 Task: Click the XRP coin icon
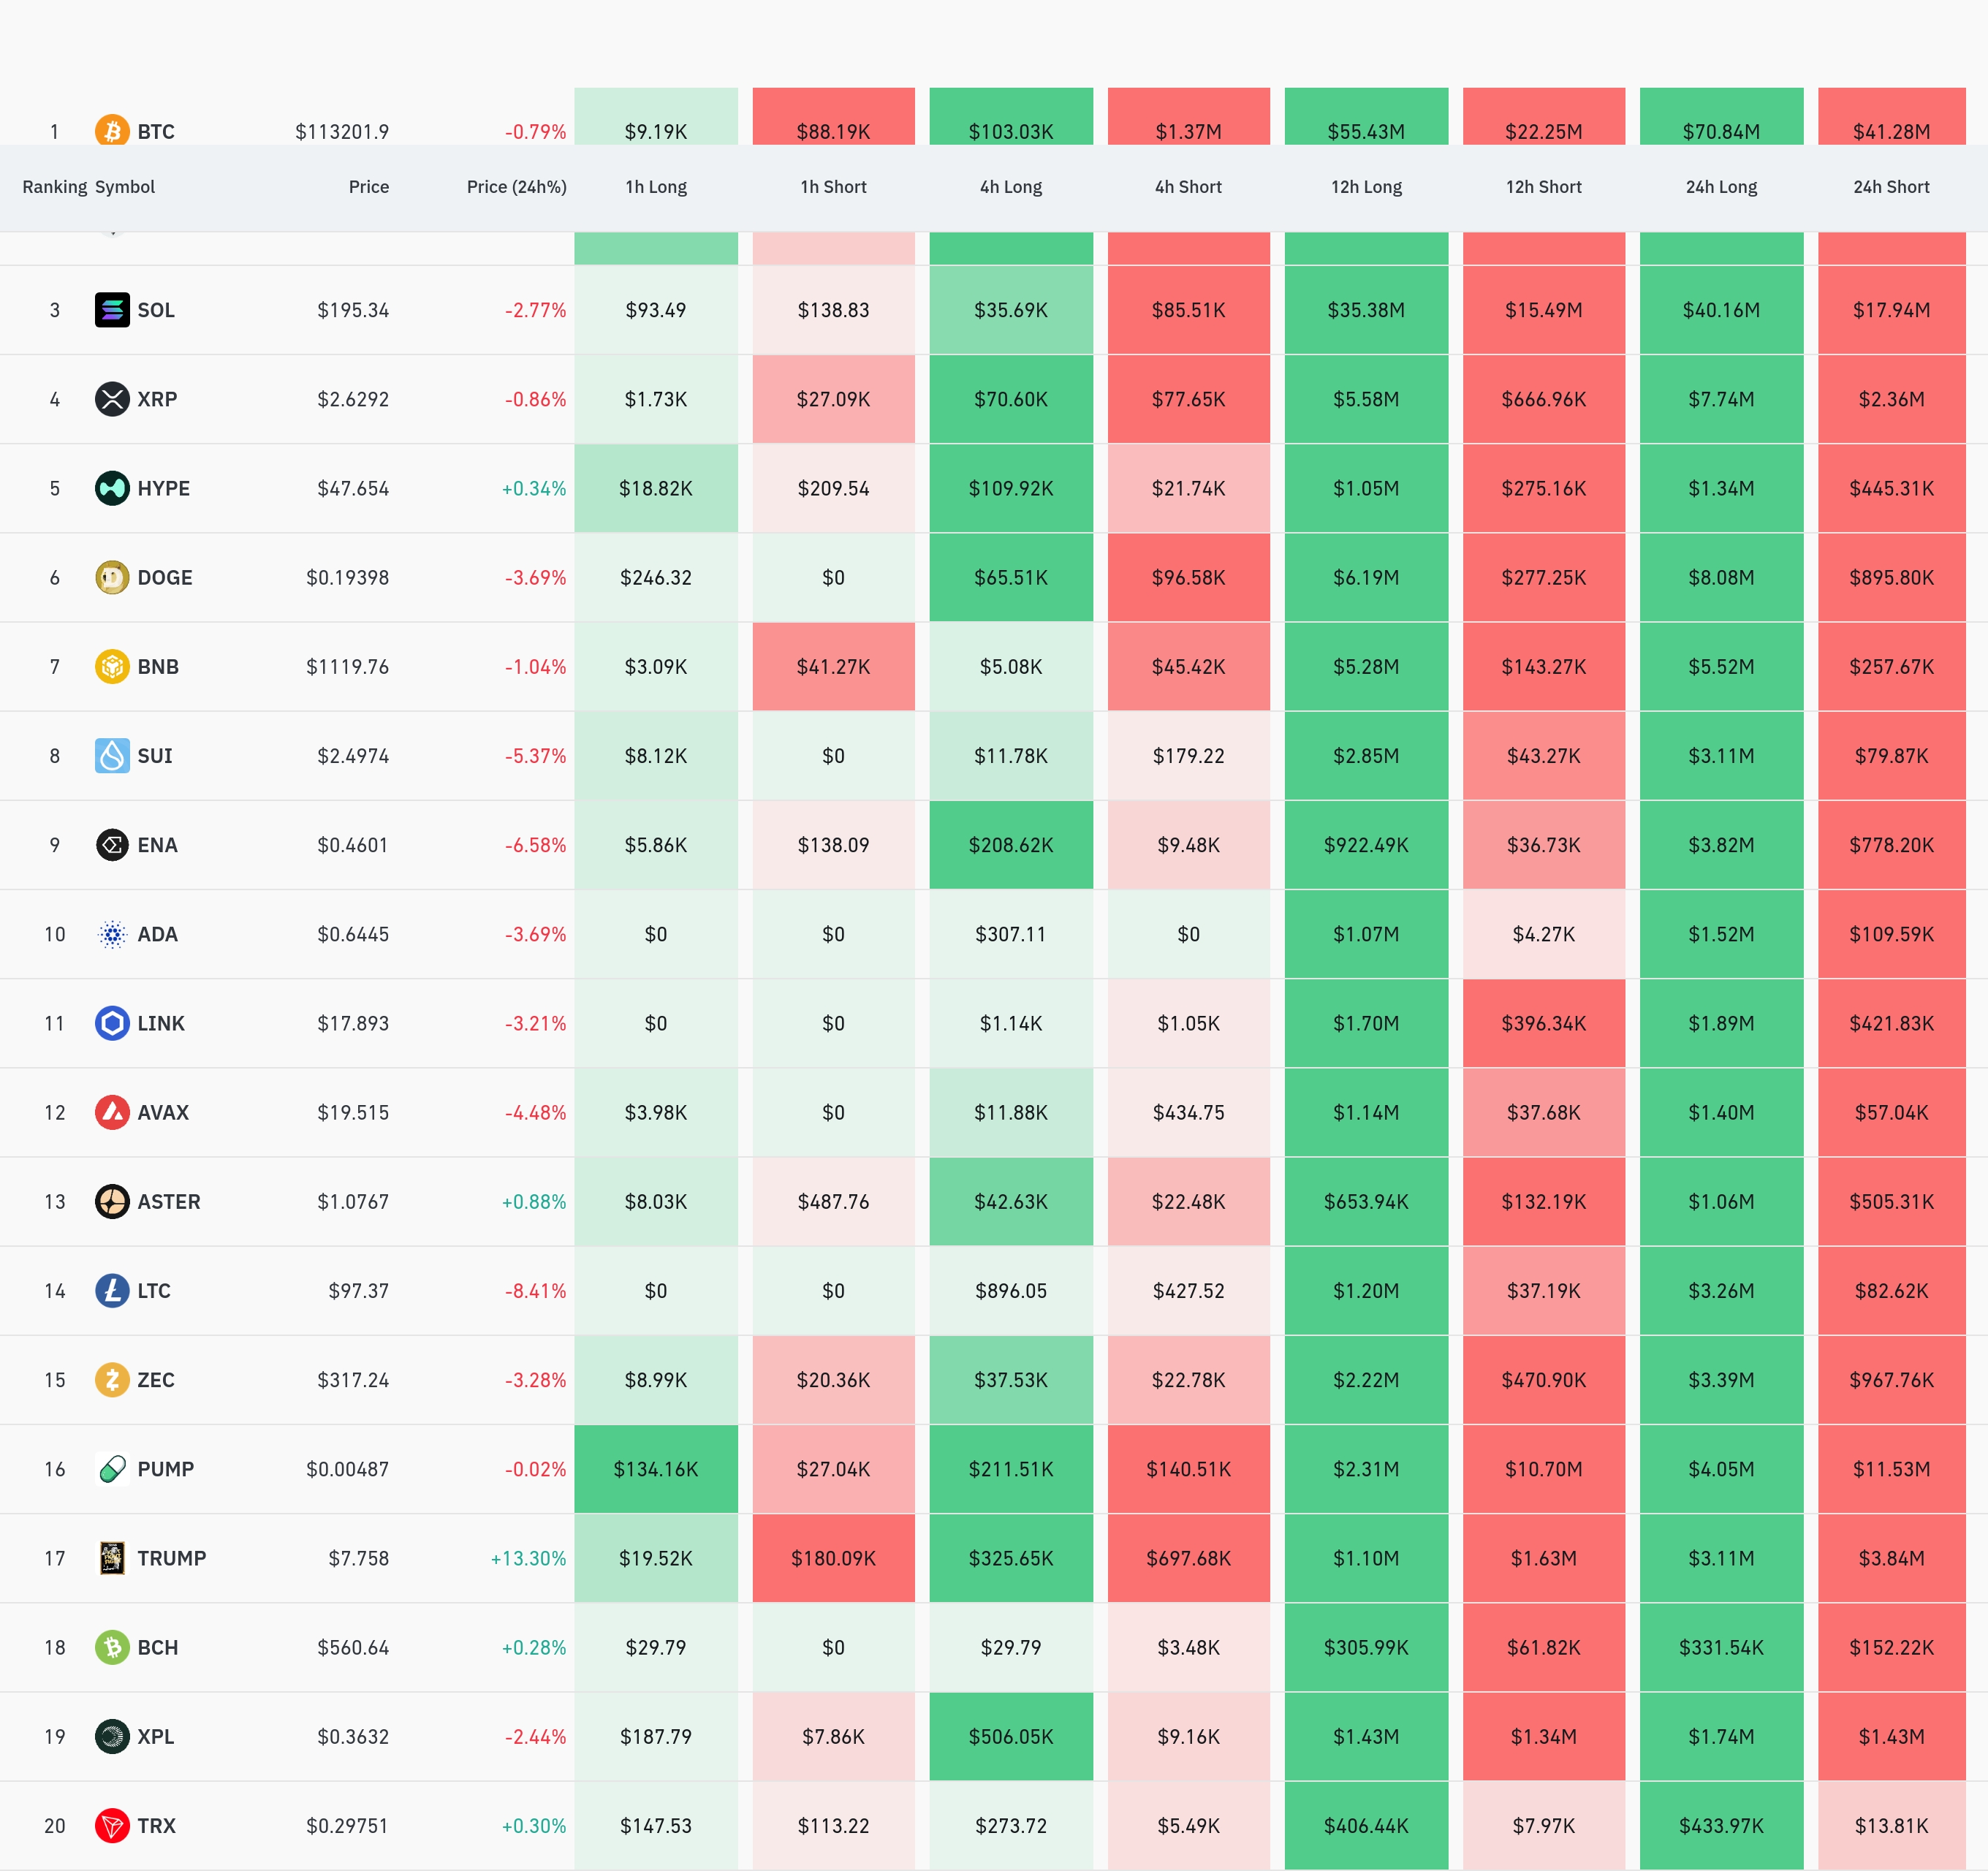(x=112, y=399)
